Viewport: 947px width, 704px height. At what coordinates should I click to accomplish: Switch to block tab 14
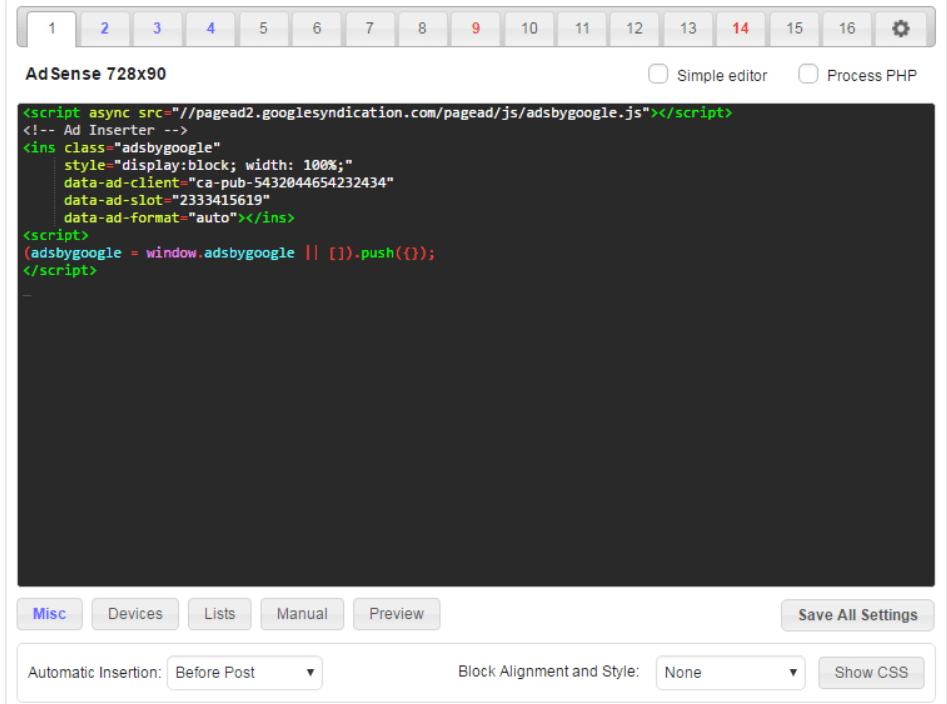[740, 28]
